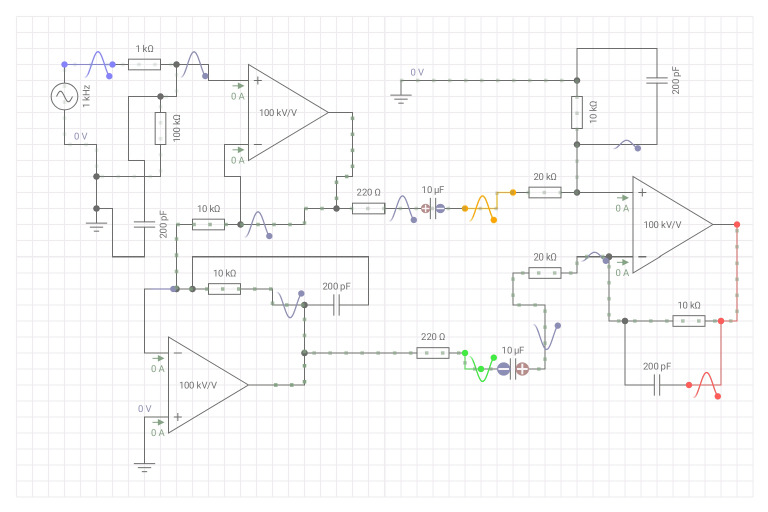Click the '0 V' label on the top ground rail
768x512 pixels.
coord(417,73)
